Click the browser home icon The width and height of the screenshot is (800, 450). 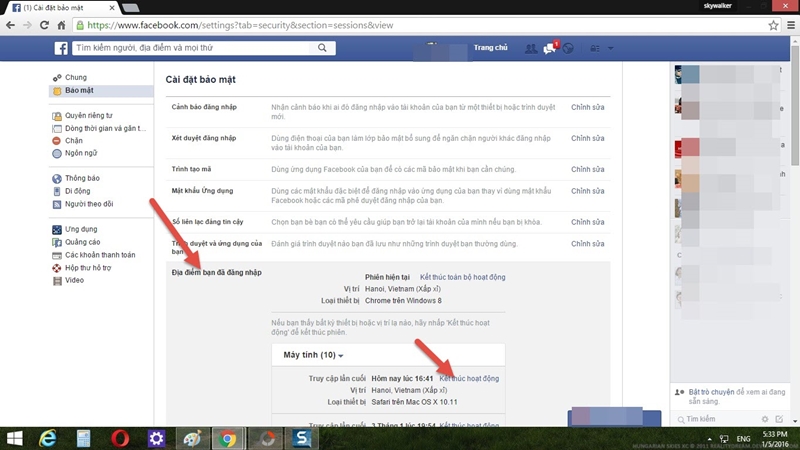[x=61, y=25]
